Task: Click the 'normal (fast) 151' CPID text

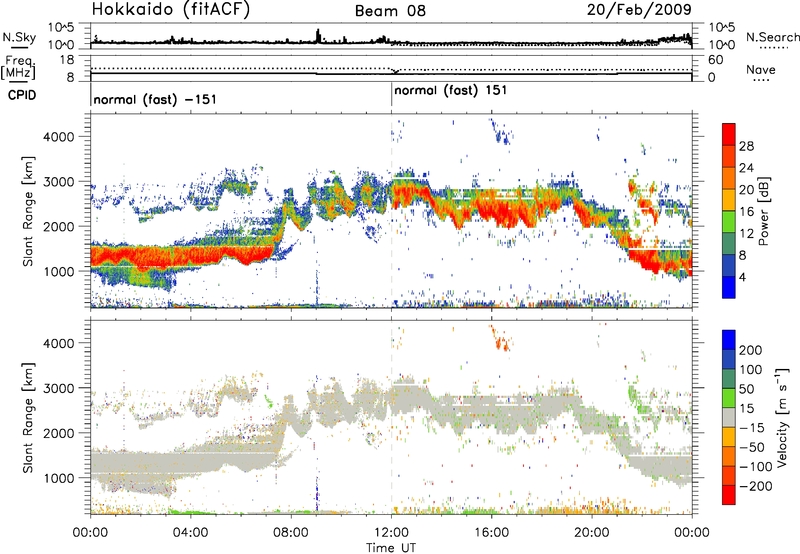Action: tap(451, 90)
